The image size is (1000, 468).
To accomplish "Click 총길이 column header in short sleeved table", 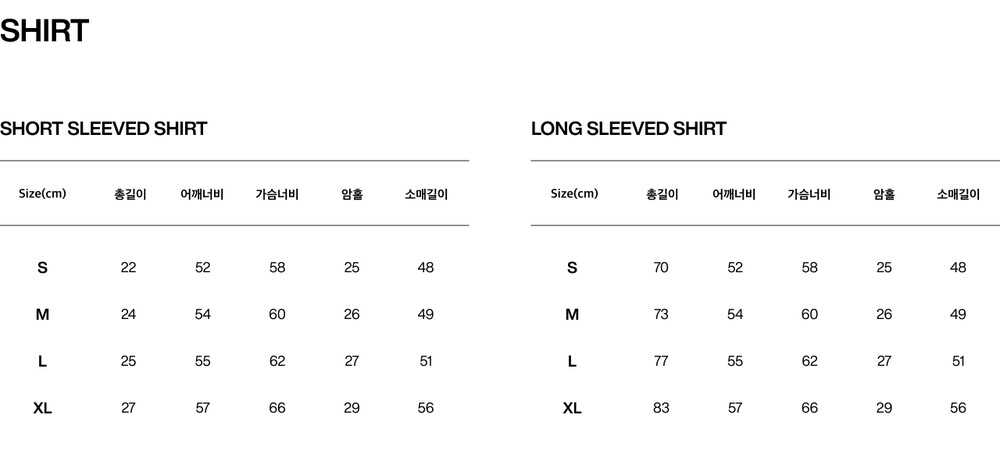I will coord(130,194).
